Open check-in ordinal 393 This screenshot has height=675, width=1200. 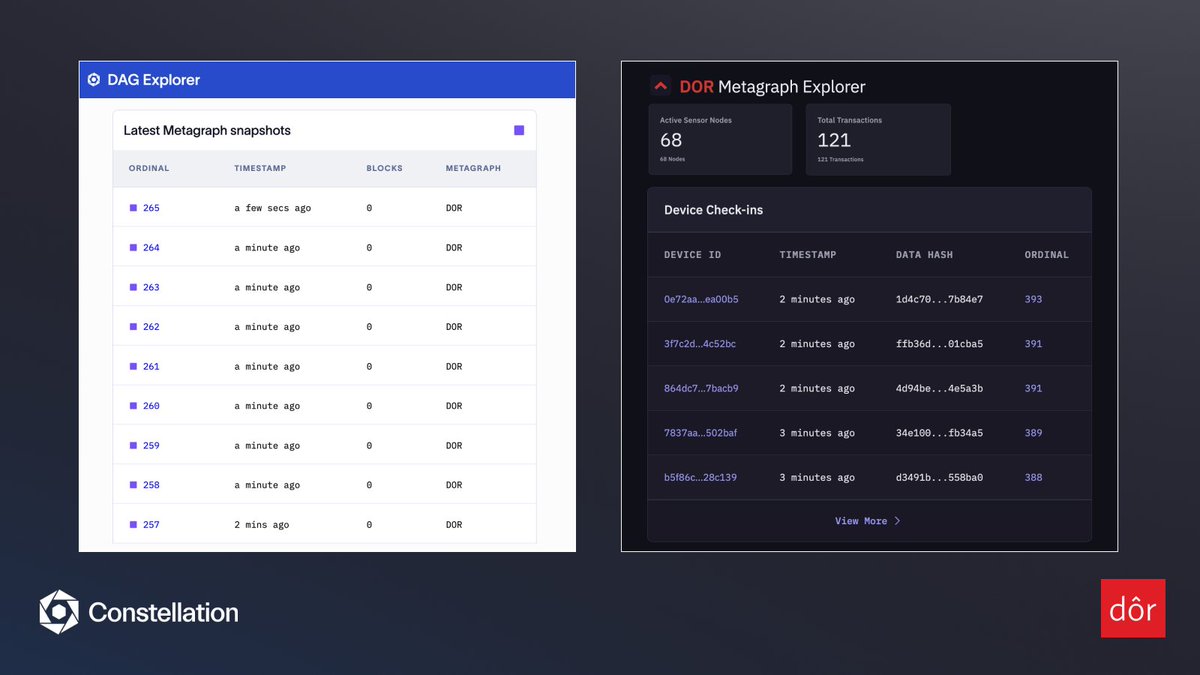(1033, 299)
